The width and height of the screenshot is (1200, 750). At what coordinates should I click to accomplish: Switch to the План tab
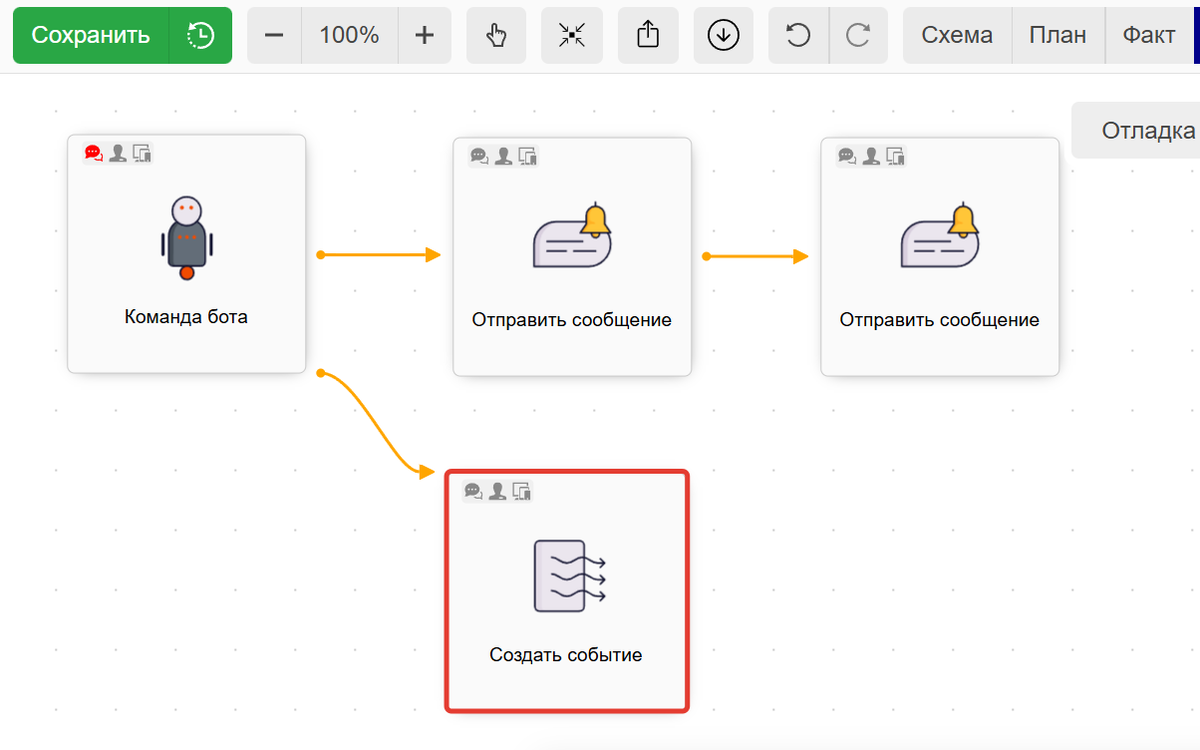(1058, 35)
